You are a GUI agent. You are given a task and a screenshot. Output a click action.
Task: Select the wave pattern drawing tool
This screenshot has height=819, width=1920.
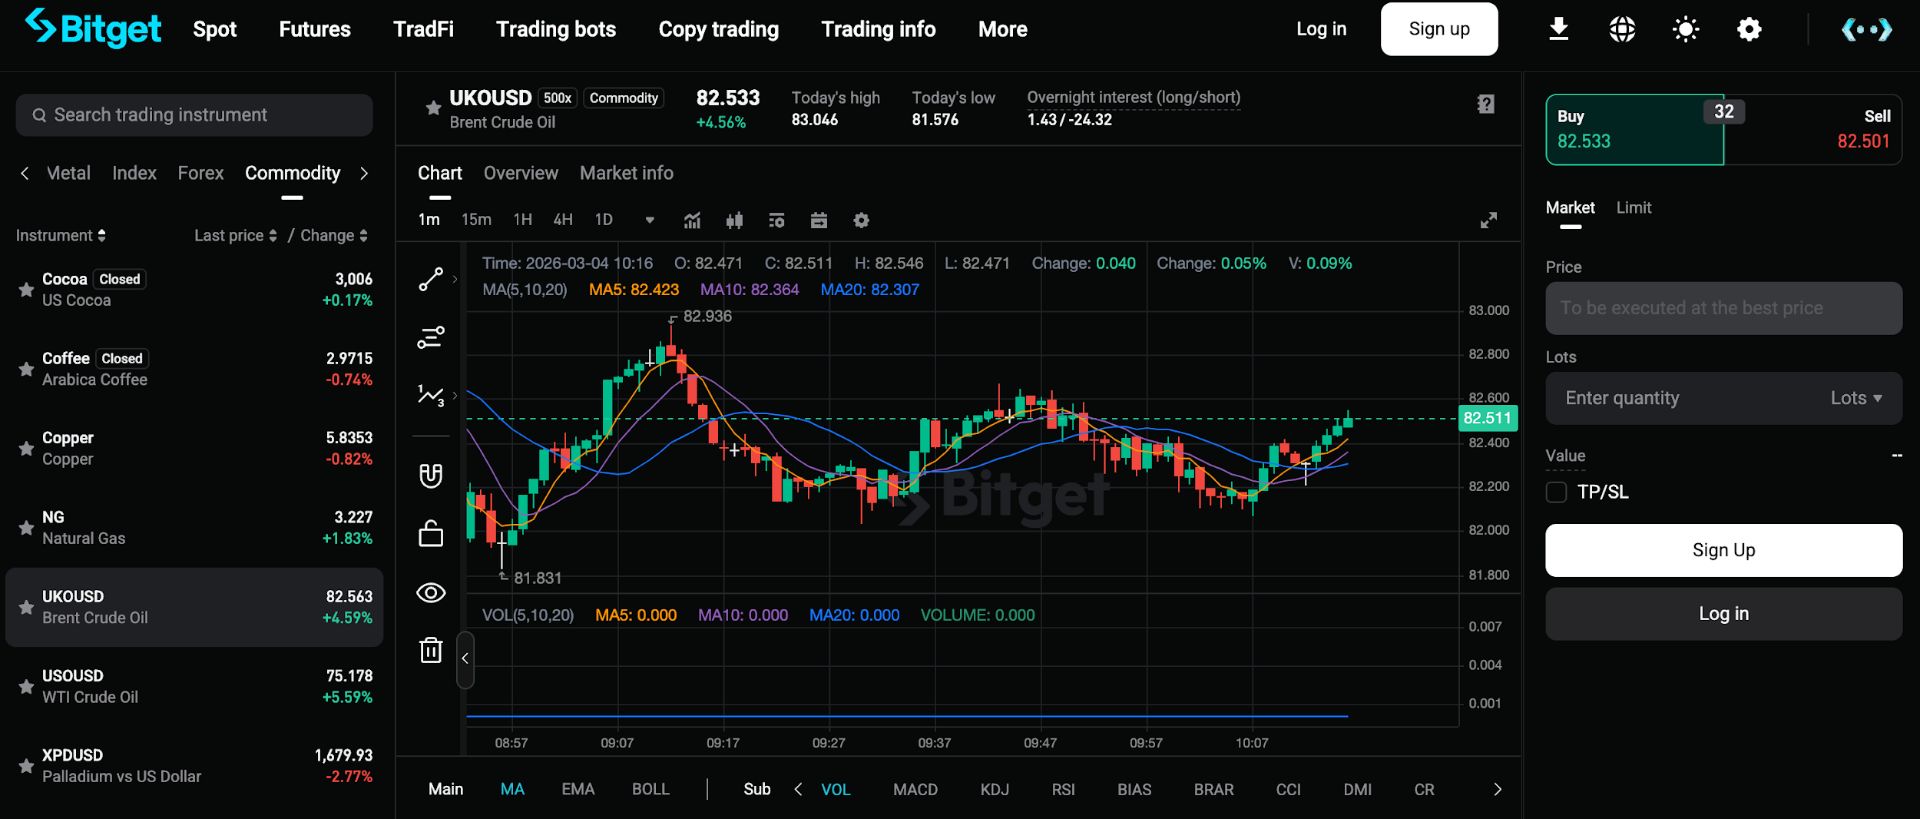pyautogui.click(x=430, y=396)
